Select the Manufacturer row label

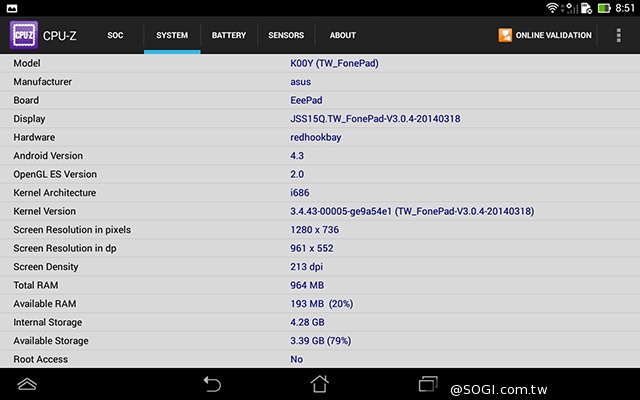(42, 82)
